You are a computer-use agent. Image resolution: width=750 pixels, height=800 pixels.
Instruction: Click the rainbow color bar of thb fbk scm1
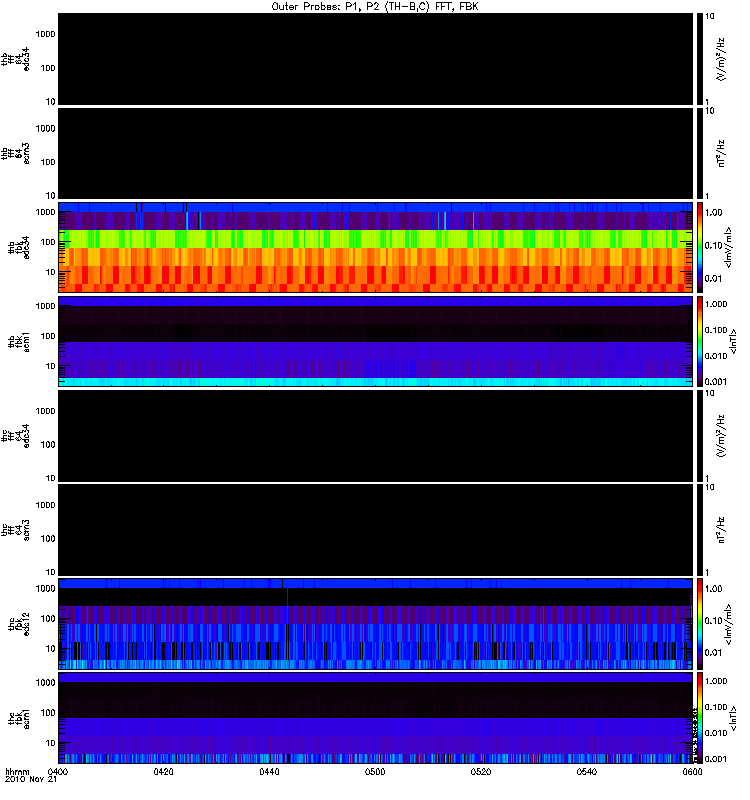(x=699, y=341)
